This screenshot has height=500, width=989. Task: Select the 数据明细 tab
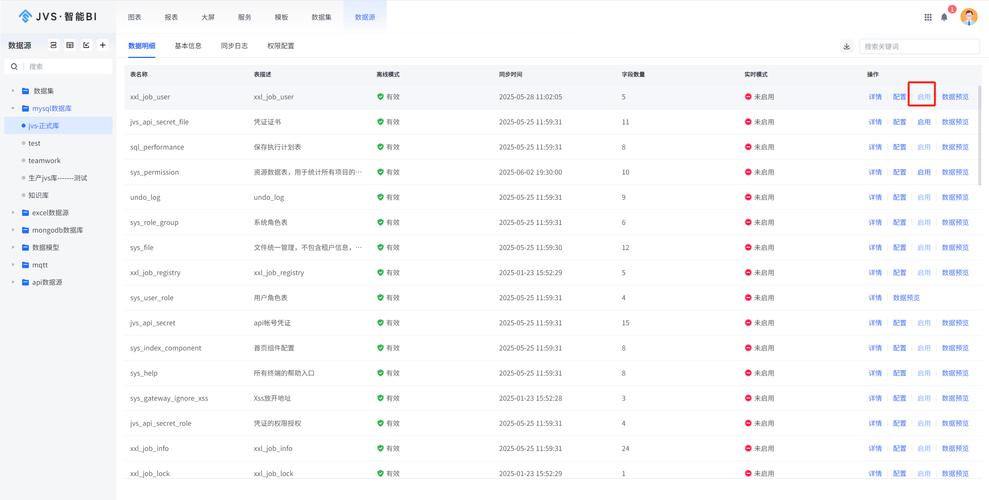click(x=142, y=46)
